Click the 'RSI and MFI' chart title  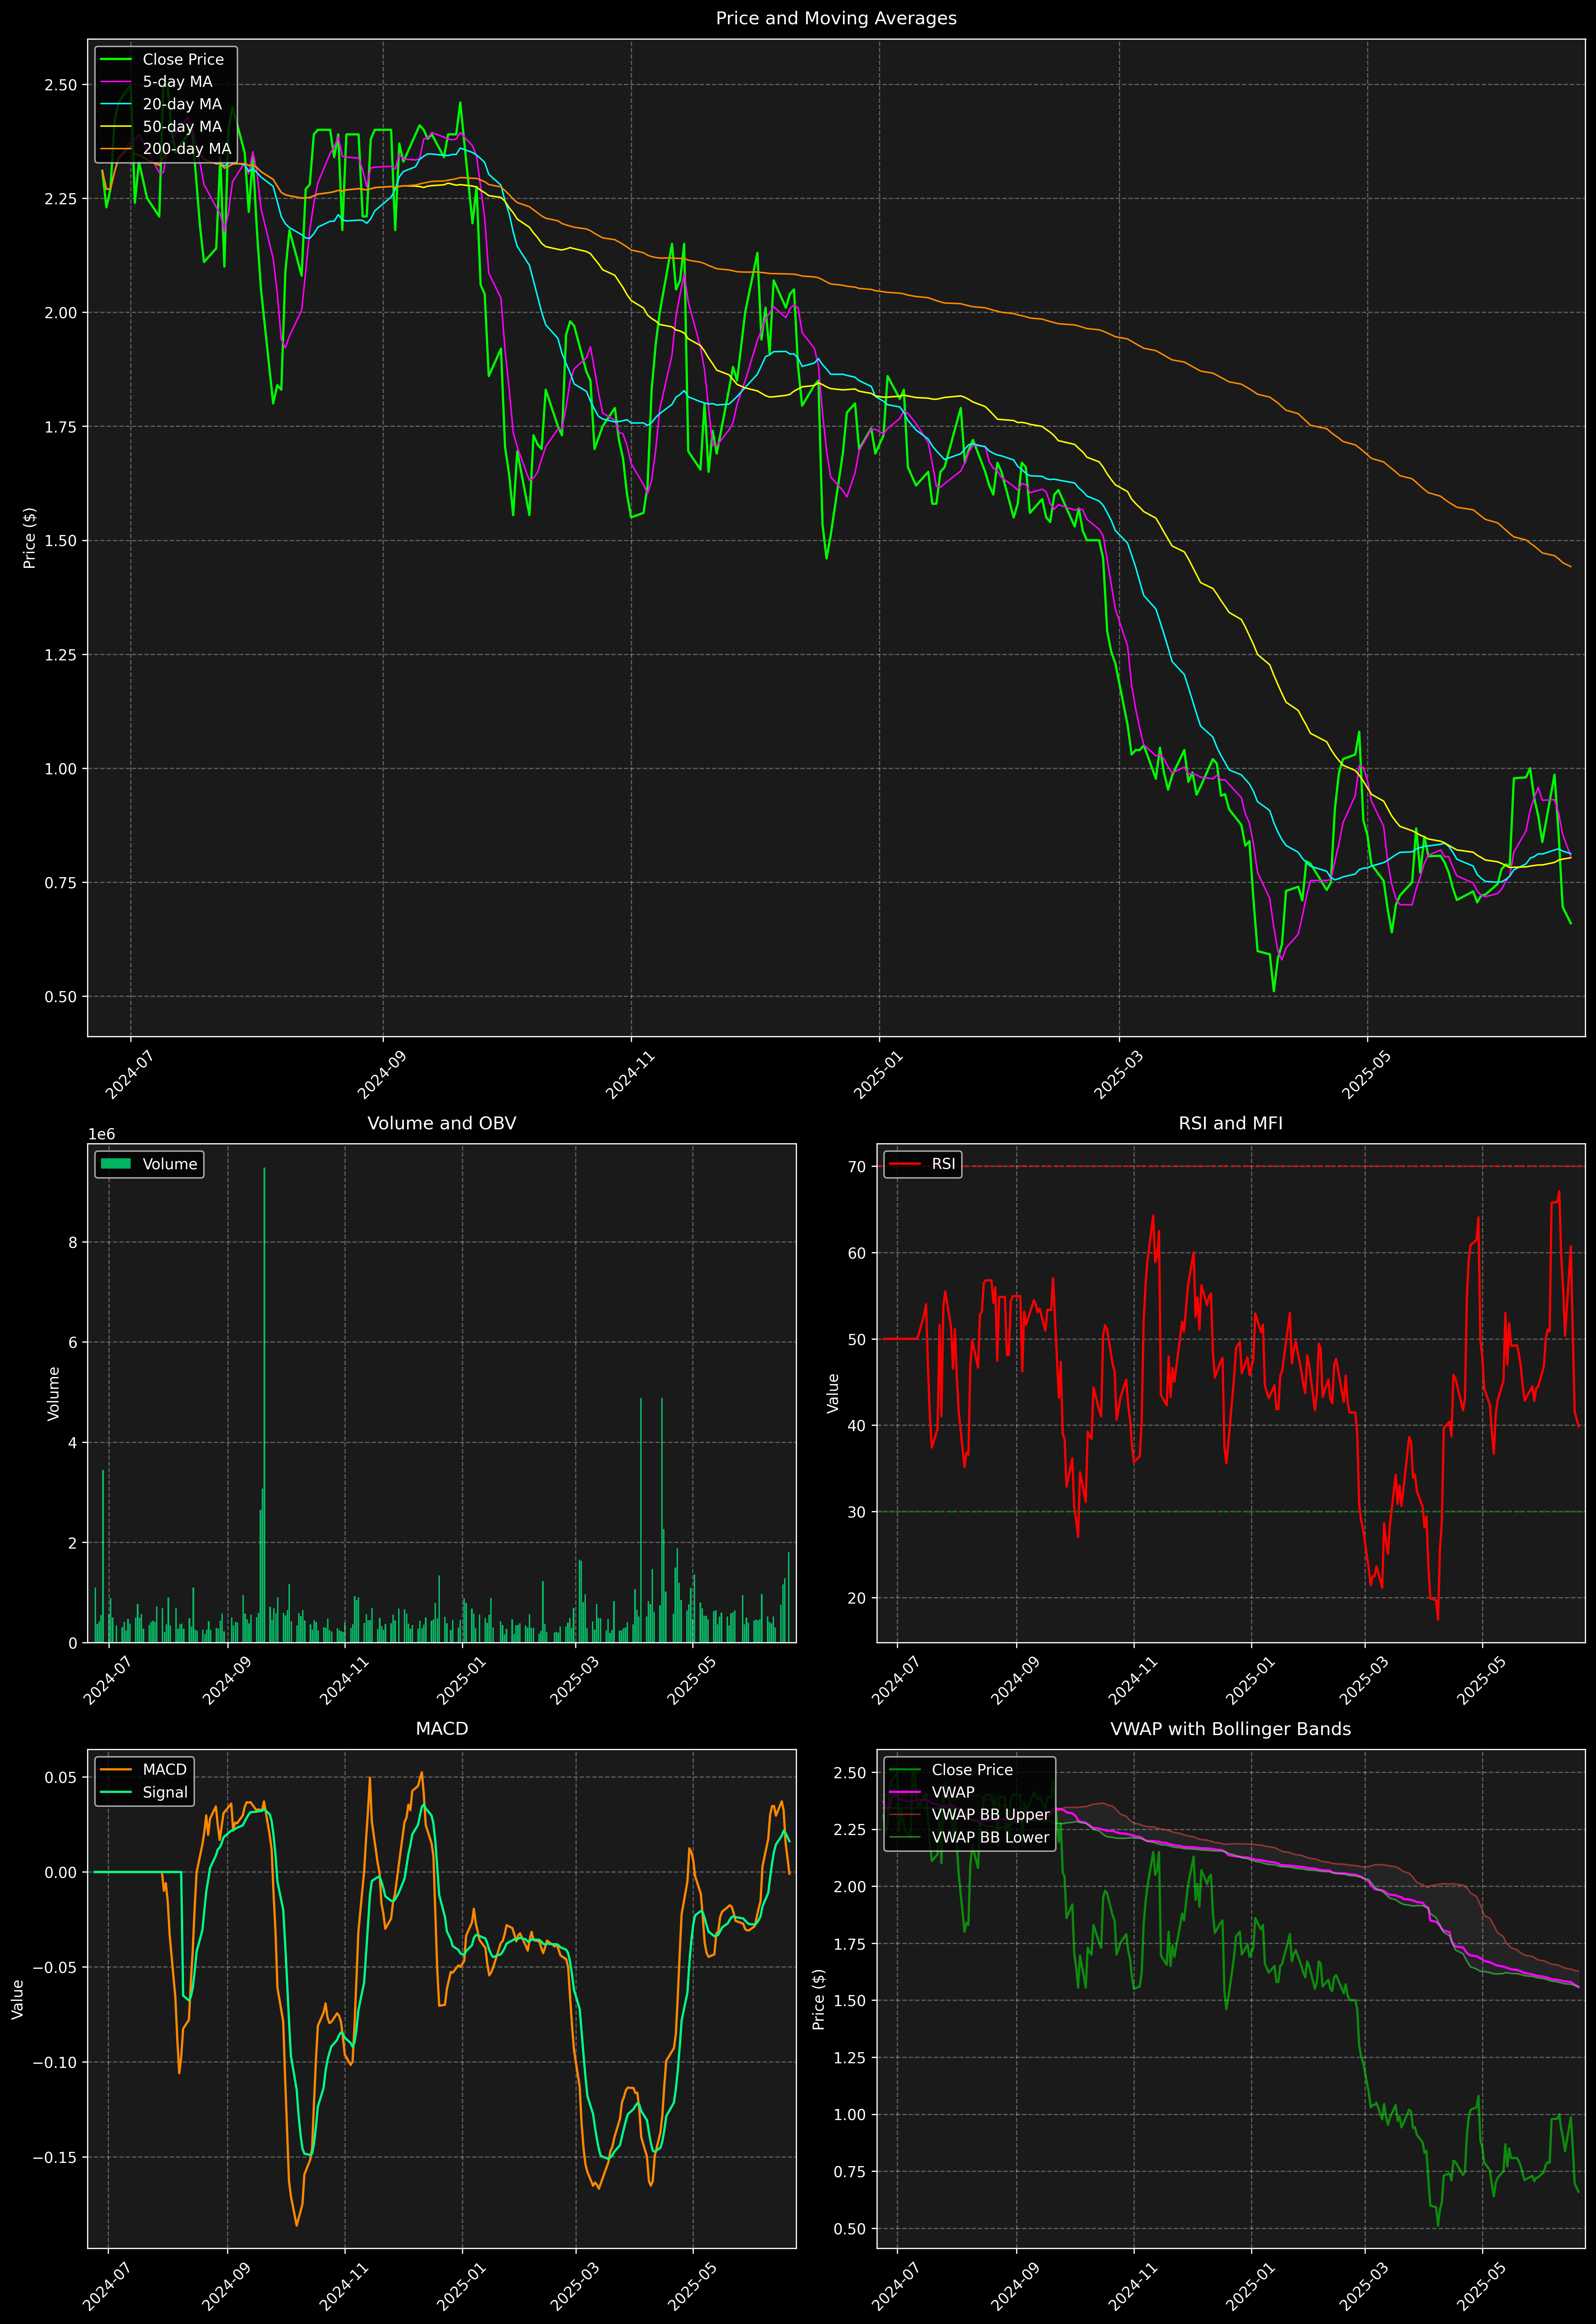[1231, 1123]
